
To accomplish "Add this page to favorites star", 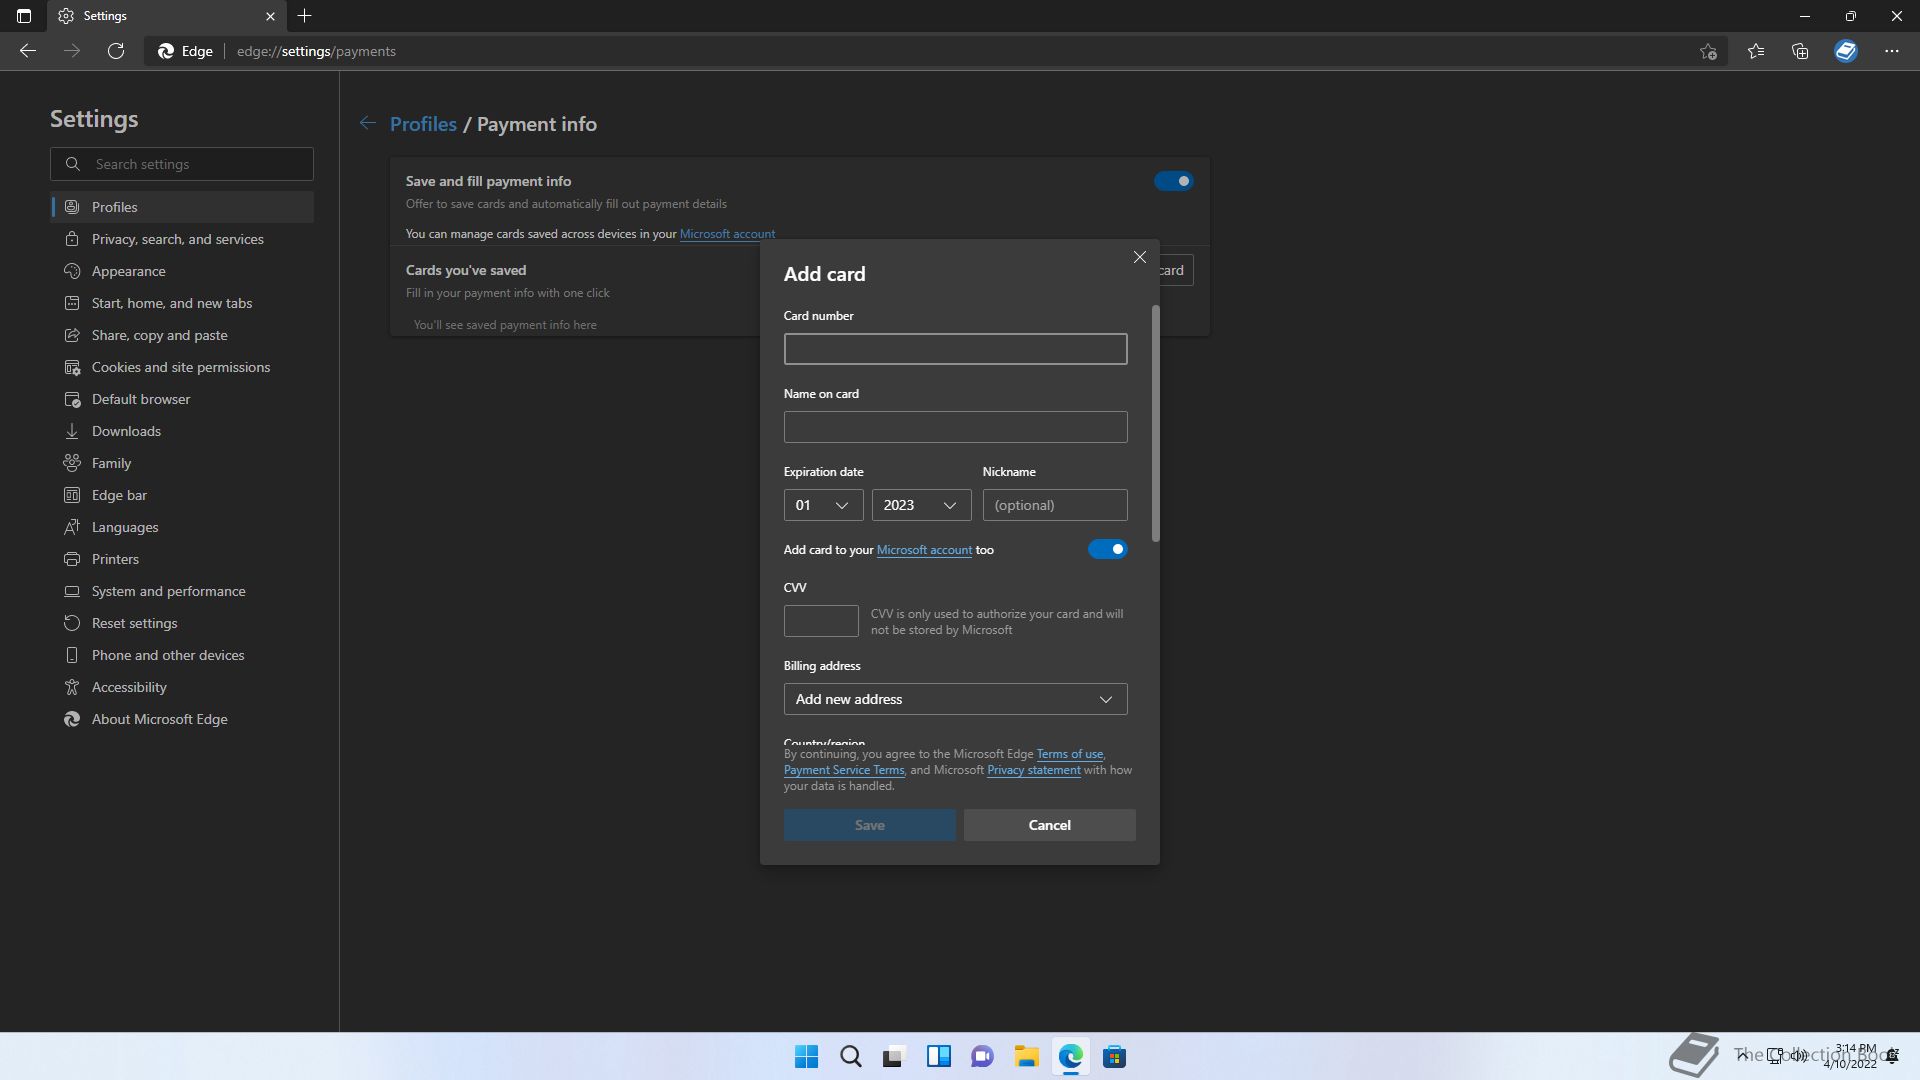I will (x=1708, y=51).
